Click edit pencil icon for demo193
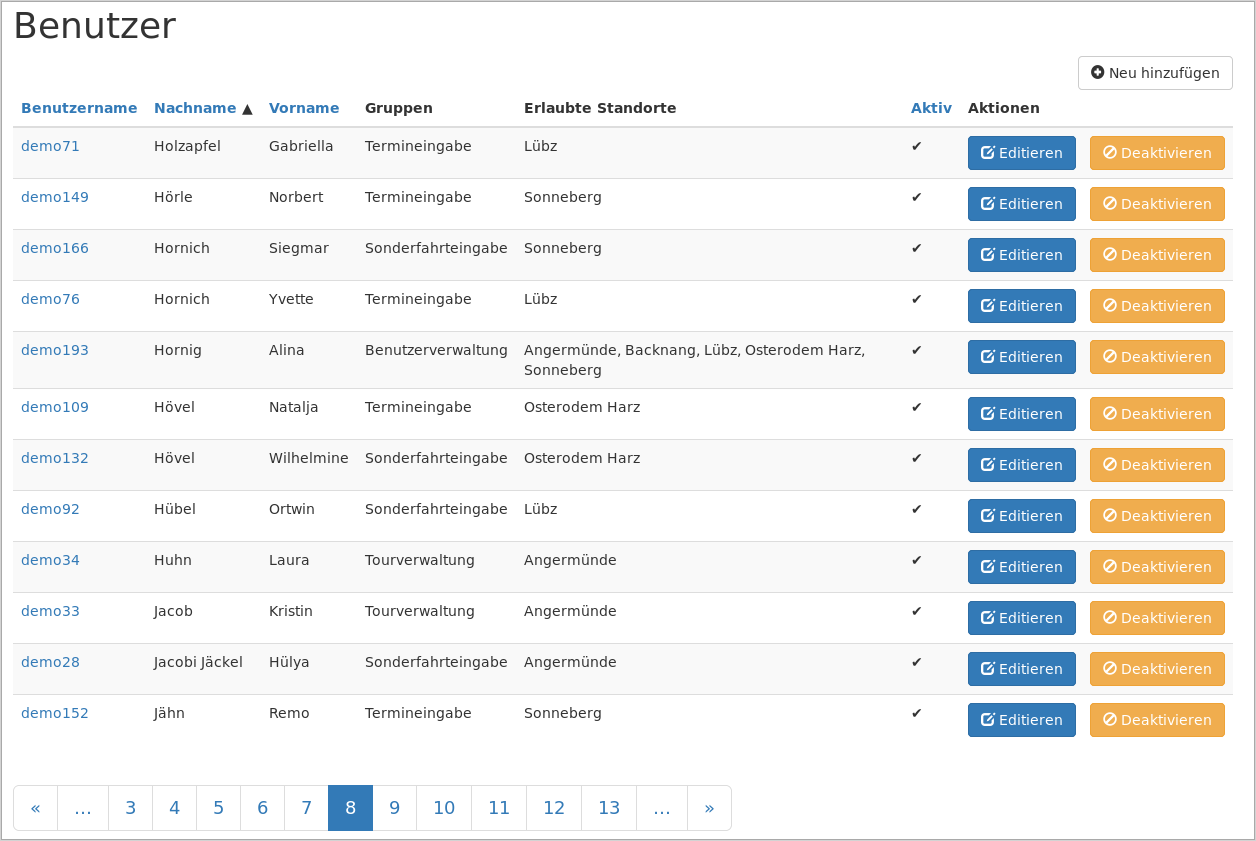The image size is (1256, 841). 988,357
